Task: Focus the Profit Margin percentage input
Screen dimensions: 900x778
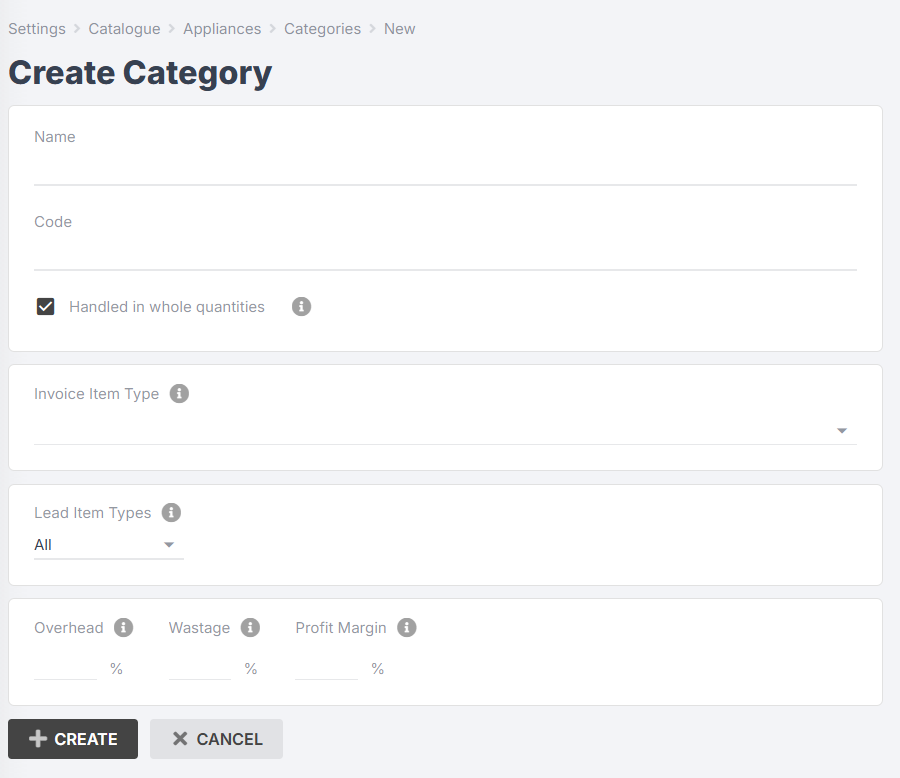Action: [x=326, y=667]
